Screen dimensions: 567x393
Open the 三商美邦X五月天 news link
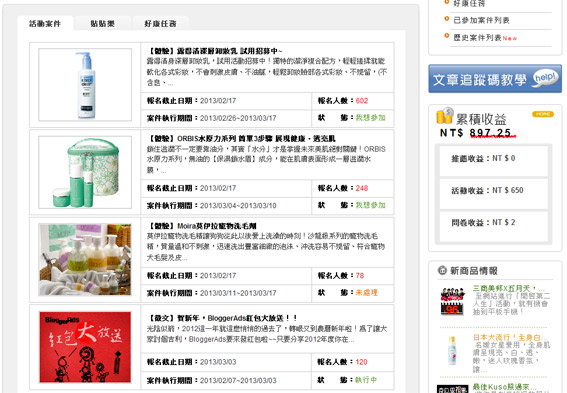click(x=508, y=289)
